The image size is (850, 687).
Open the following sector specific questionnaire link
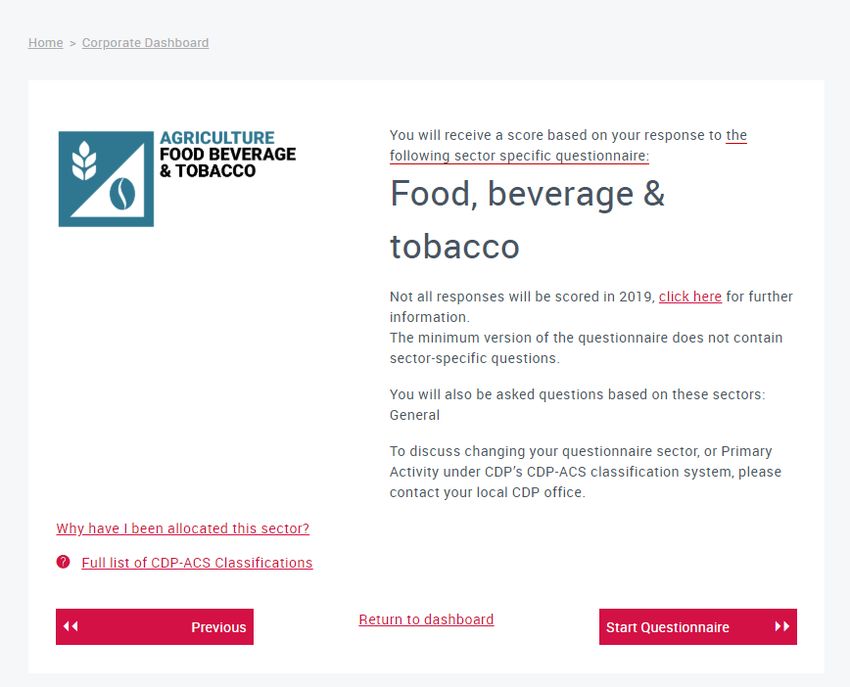point(568,145)
